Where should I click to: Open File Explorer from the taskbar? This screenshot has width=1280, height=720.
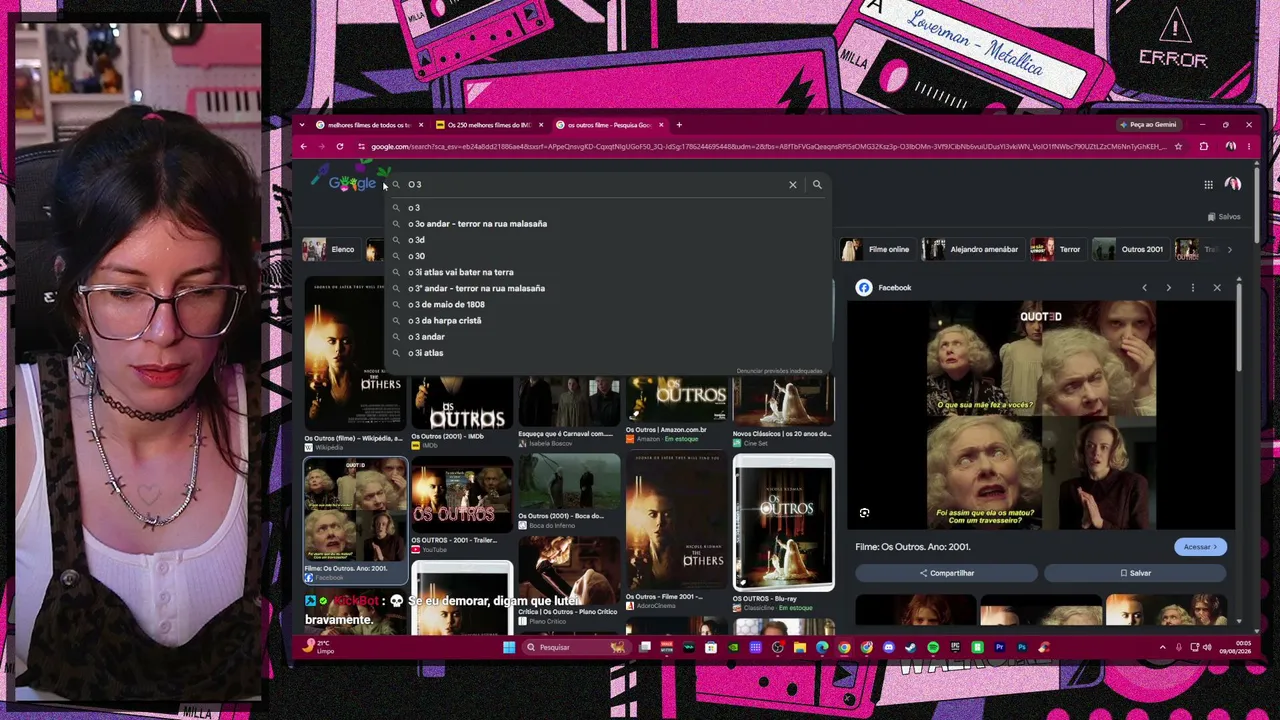(x=800, y=647)
